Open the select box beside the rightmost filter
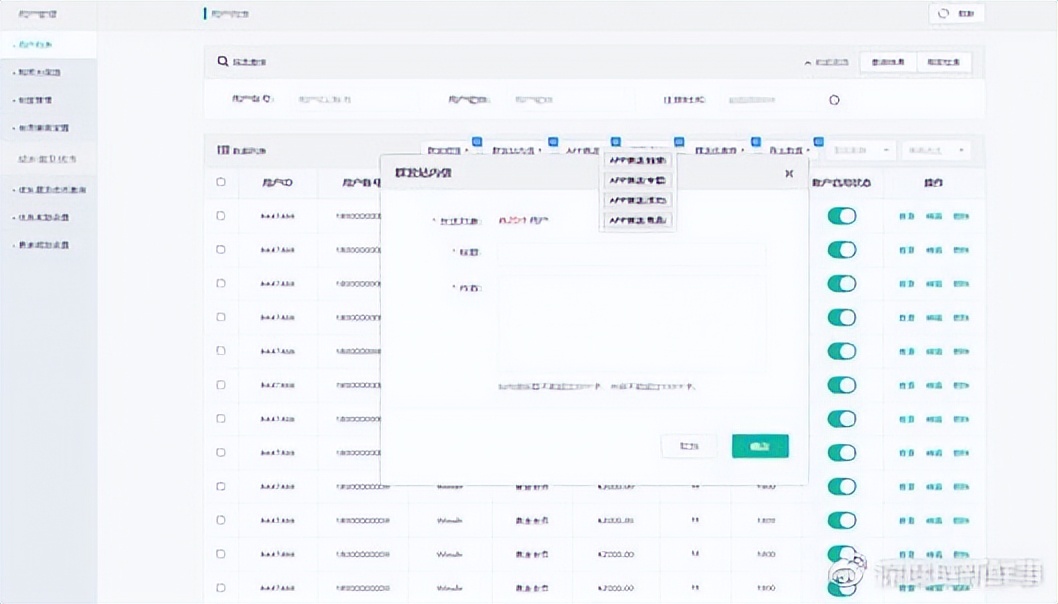This screenshot has height=604, width=1058. 868,148
